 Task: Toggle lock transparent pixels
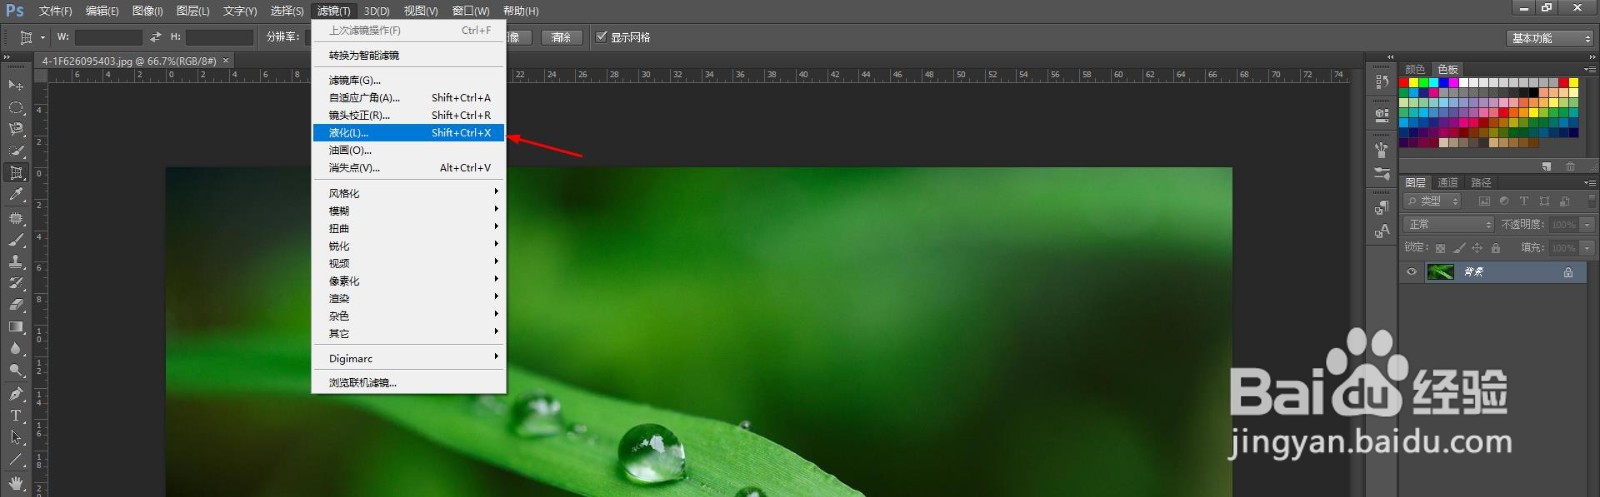coord(1440,248)
